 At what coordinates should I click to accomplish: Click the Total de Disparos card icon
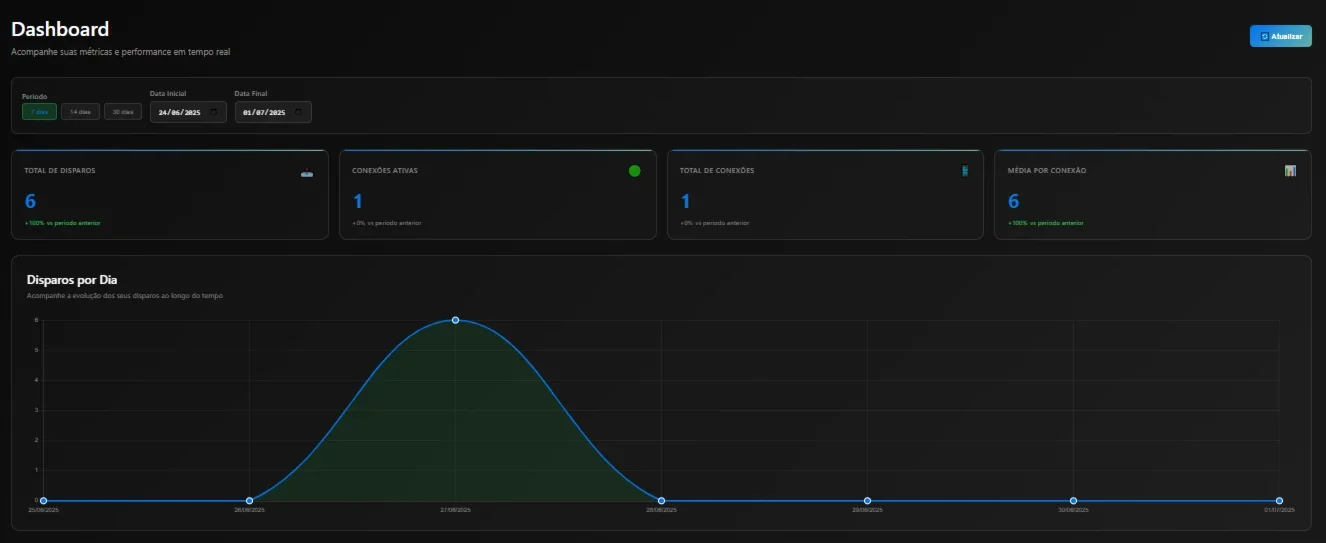[x=307, y=173]
